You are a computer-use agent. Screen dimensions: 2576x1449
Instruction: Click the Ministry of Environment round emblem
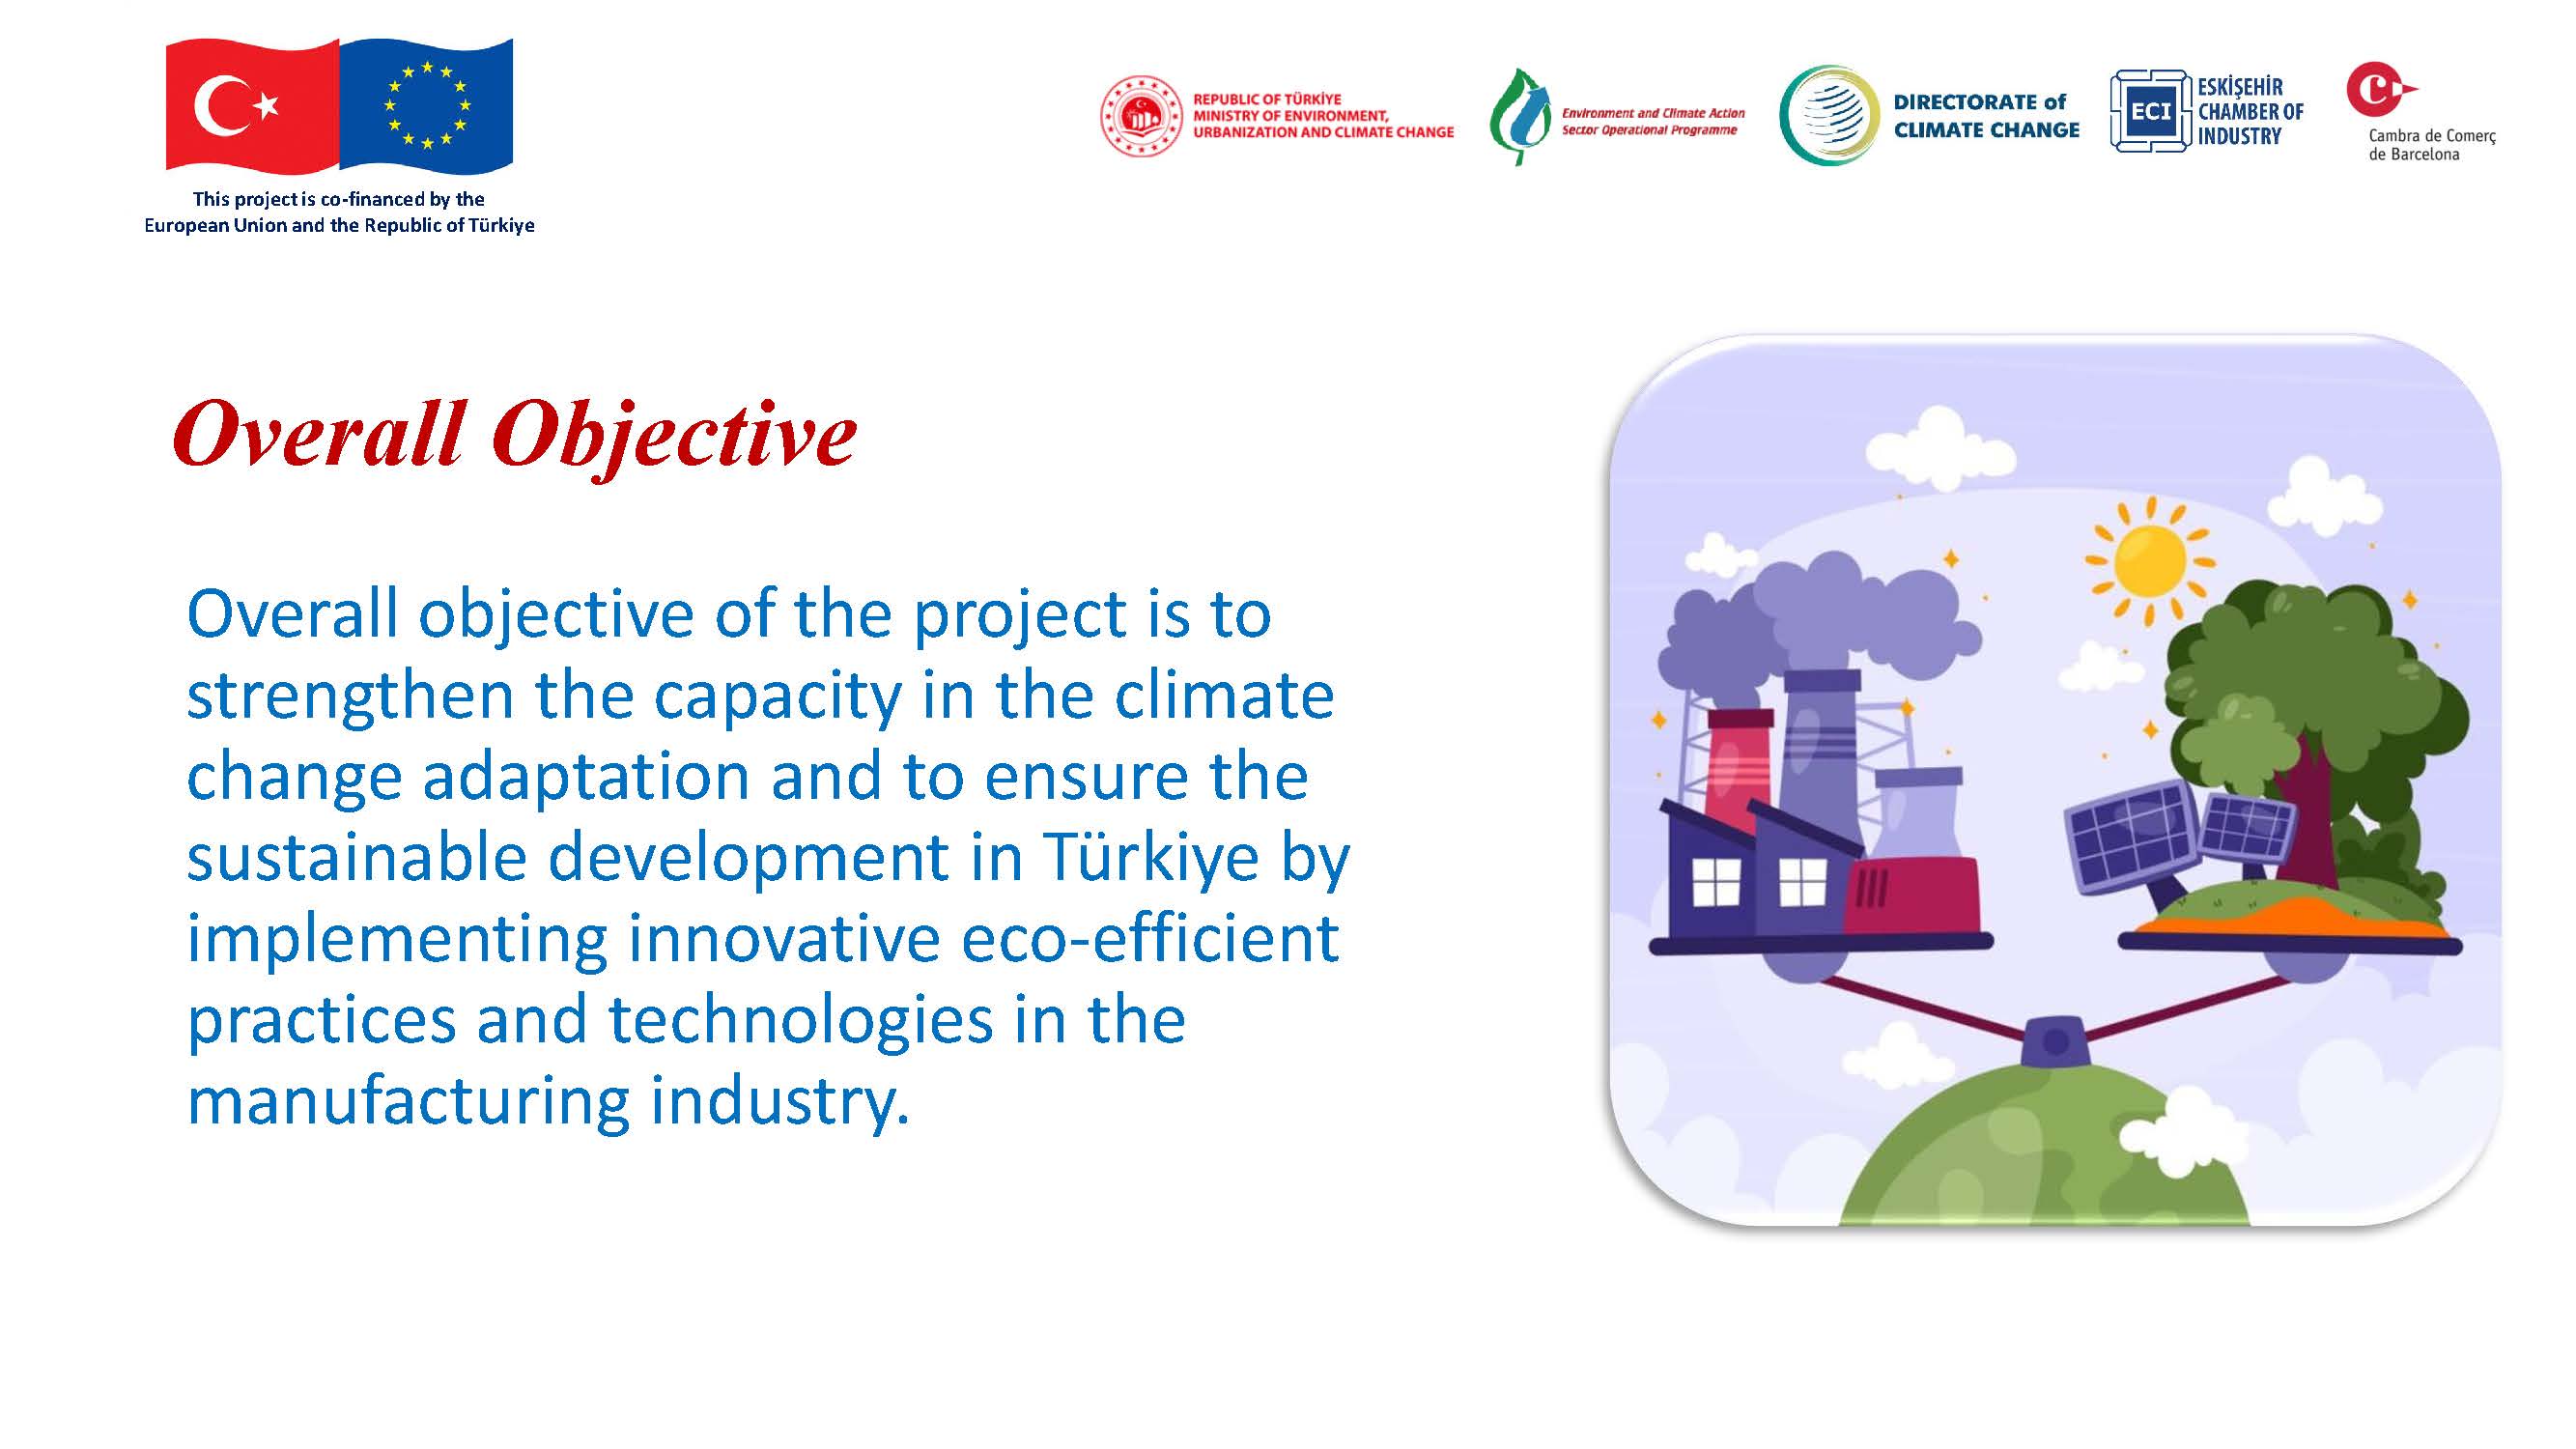[x=1141, y=116]
